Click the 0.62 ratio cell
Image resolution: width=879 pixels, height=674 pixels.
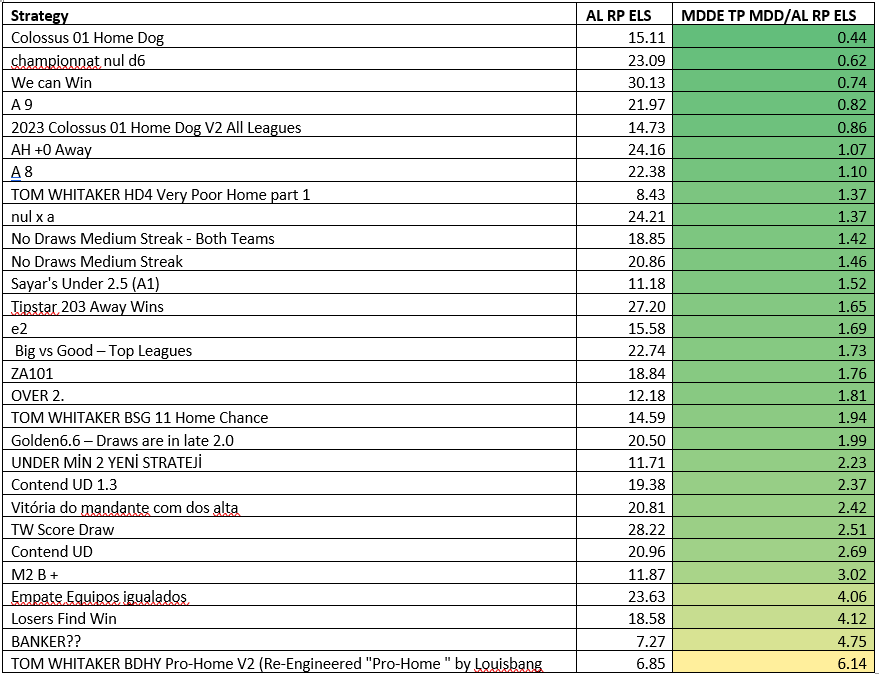(773, 60)
